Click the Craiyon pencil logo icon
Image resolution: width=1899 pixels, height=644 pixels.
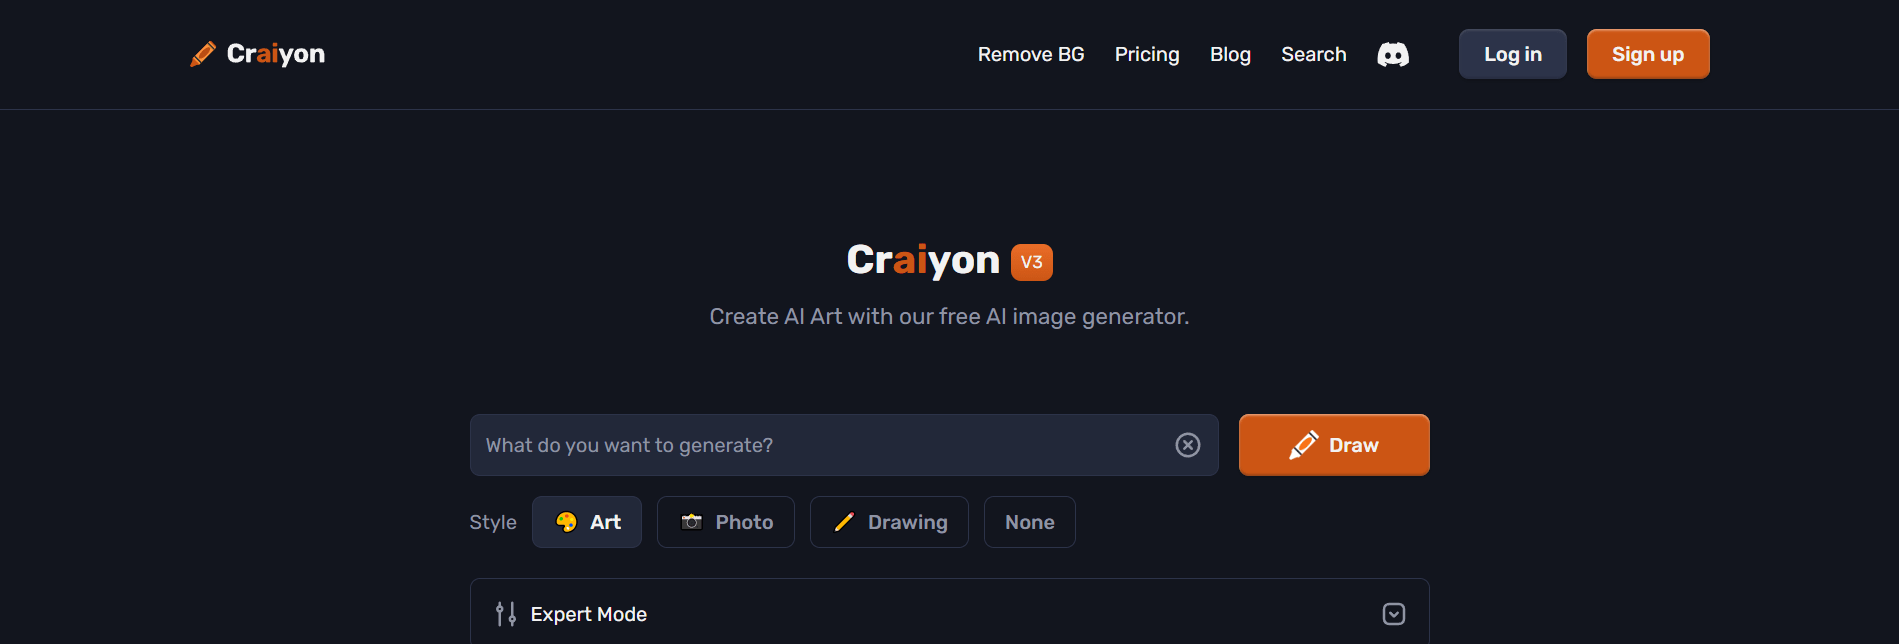203,53
